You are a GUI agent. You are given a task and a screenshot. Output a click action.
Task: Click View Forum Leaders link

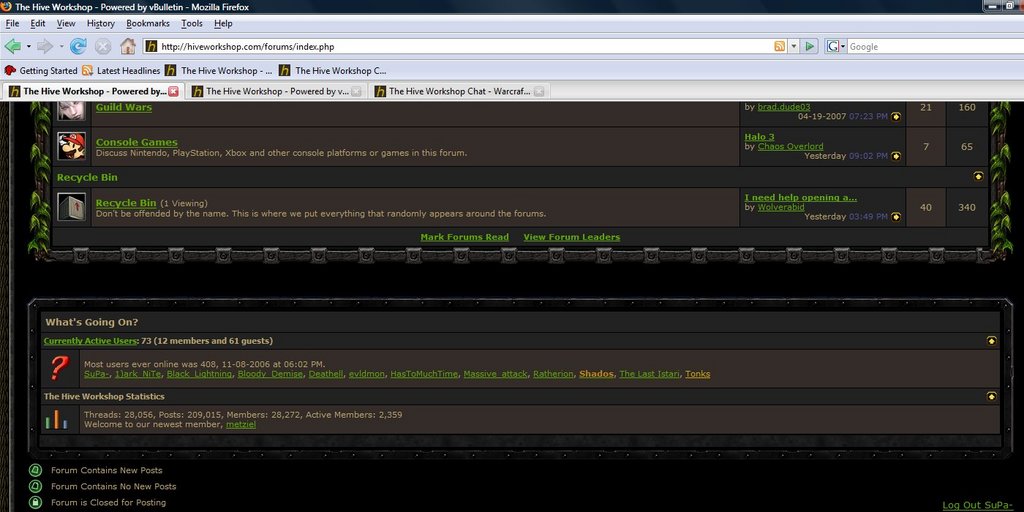pos(572,237)
